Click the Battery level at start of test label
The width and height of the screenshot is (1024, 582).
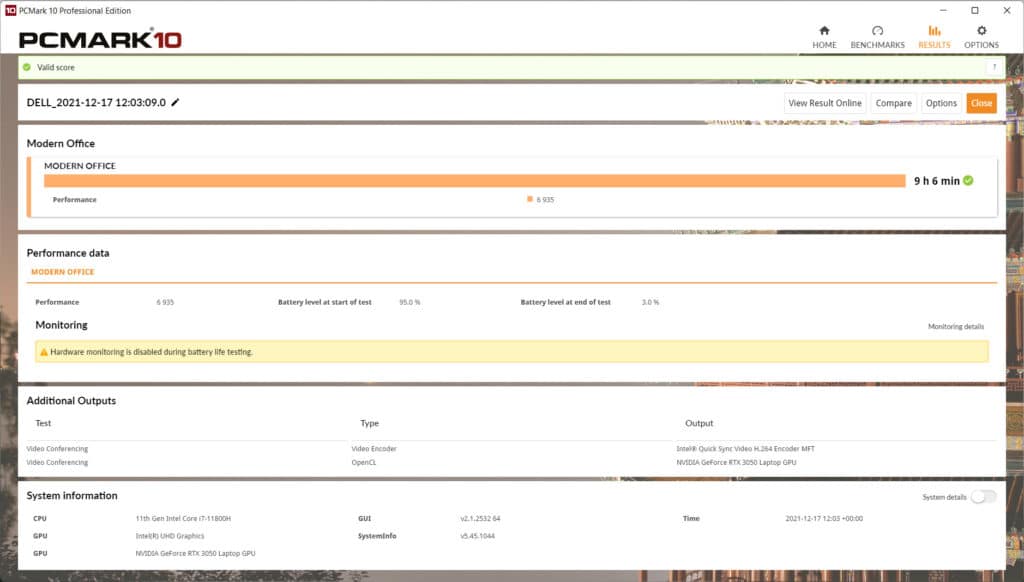[325, 302]
